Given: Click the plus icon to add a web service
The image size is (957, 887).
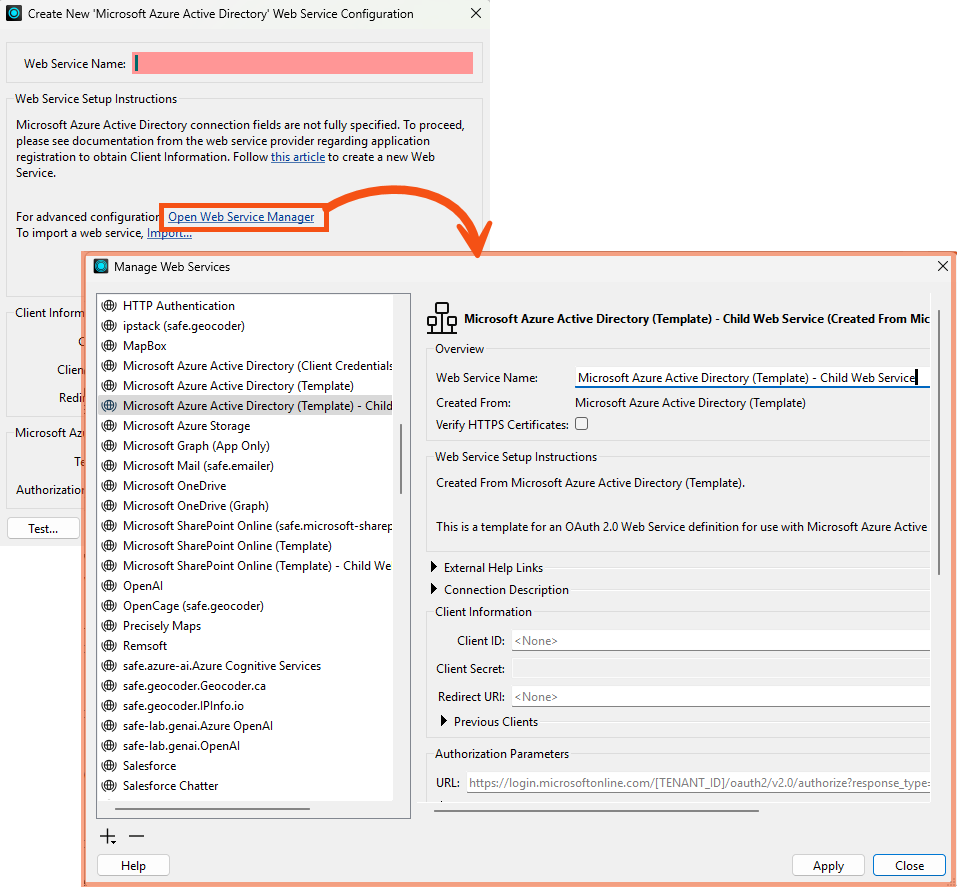Looking at the screenshot, I should (x=107, y=836).
